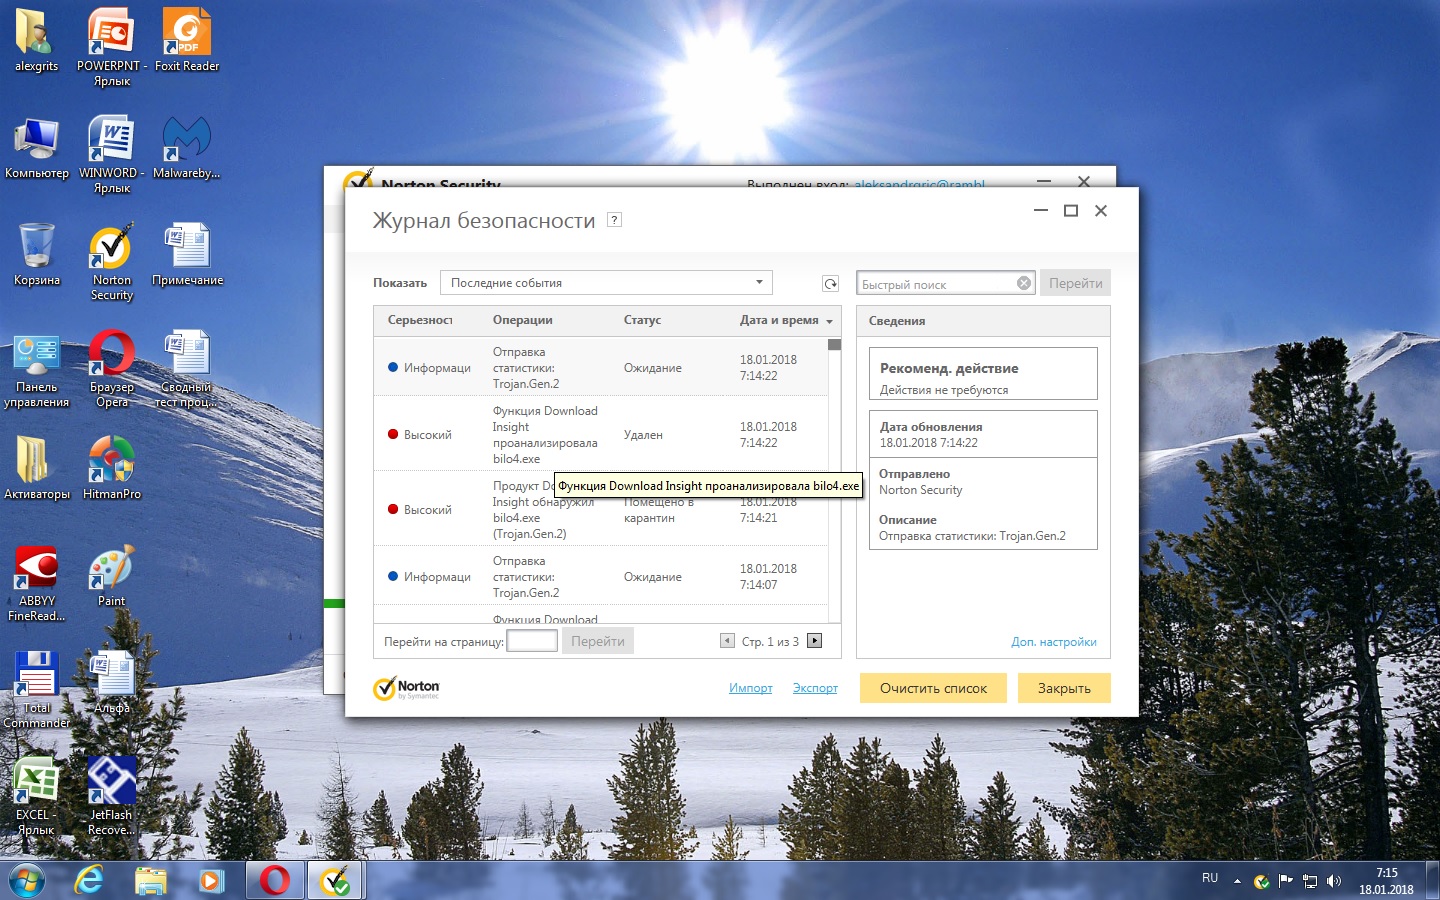Click the log list vertical scrollbar thumb
This screenshot has width=1440, height=900.
pyautogui.click(x=834, y=345)
